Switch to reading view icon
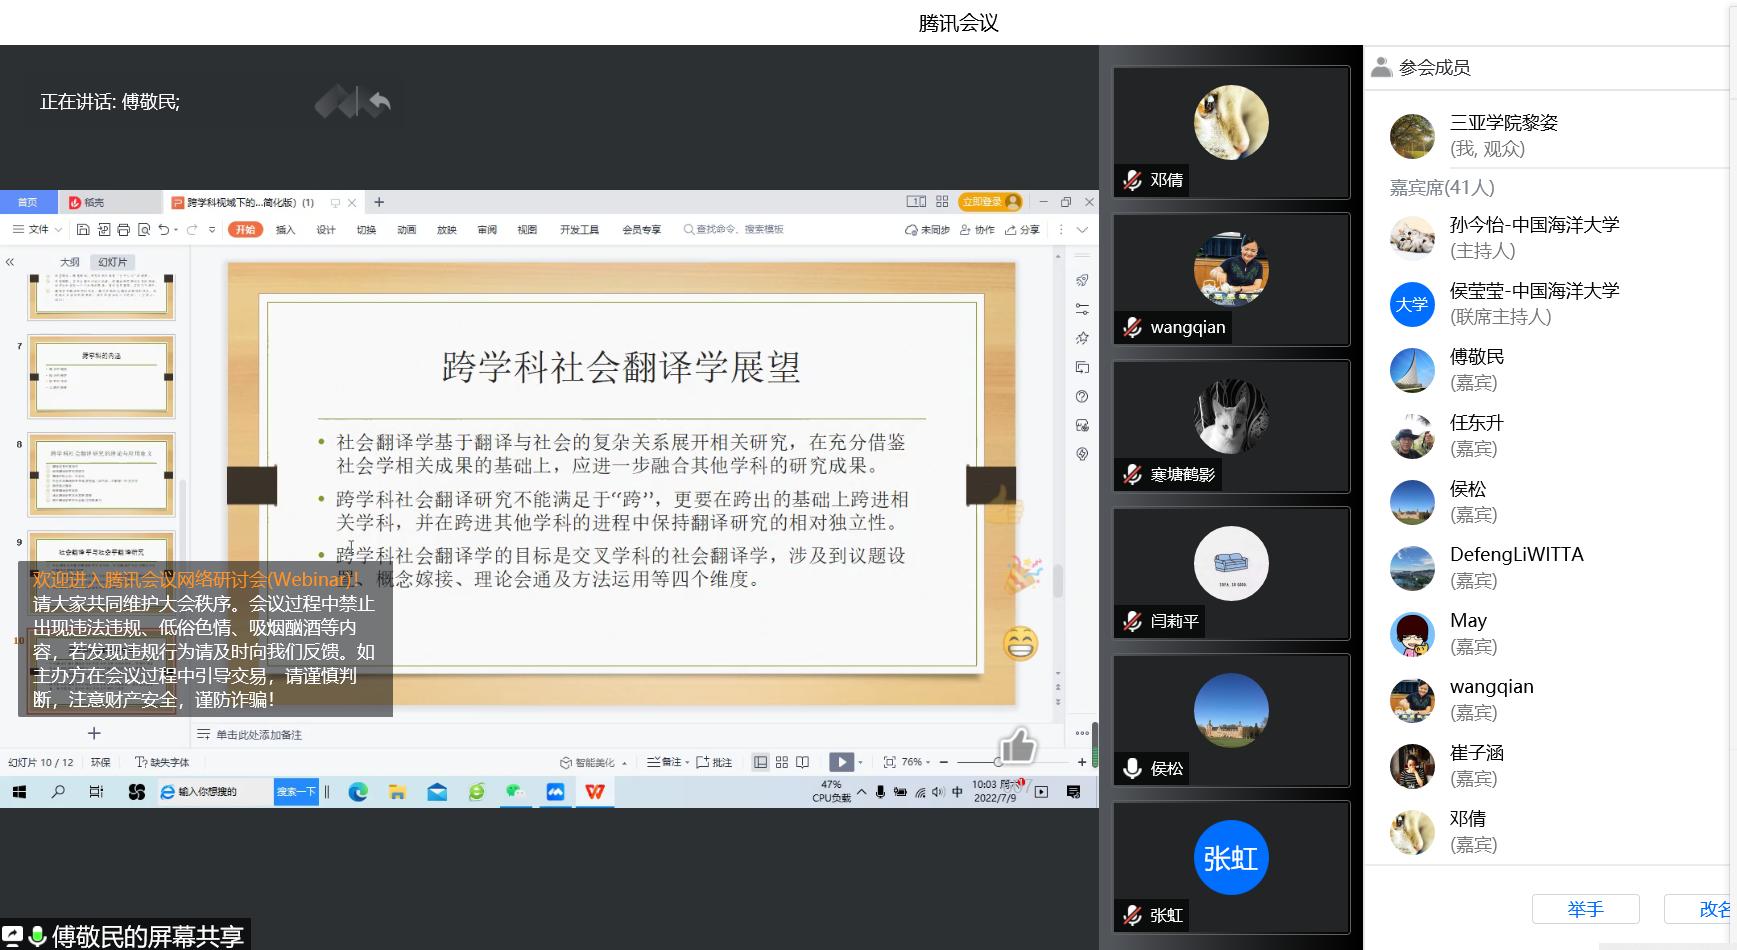This screenshot has width=1737, height=950. point(802,762)
